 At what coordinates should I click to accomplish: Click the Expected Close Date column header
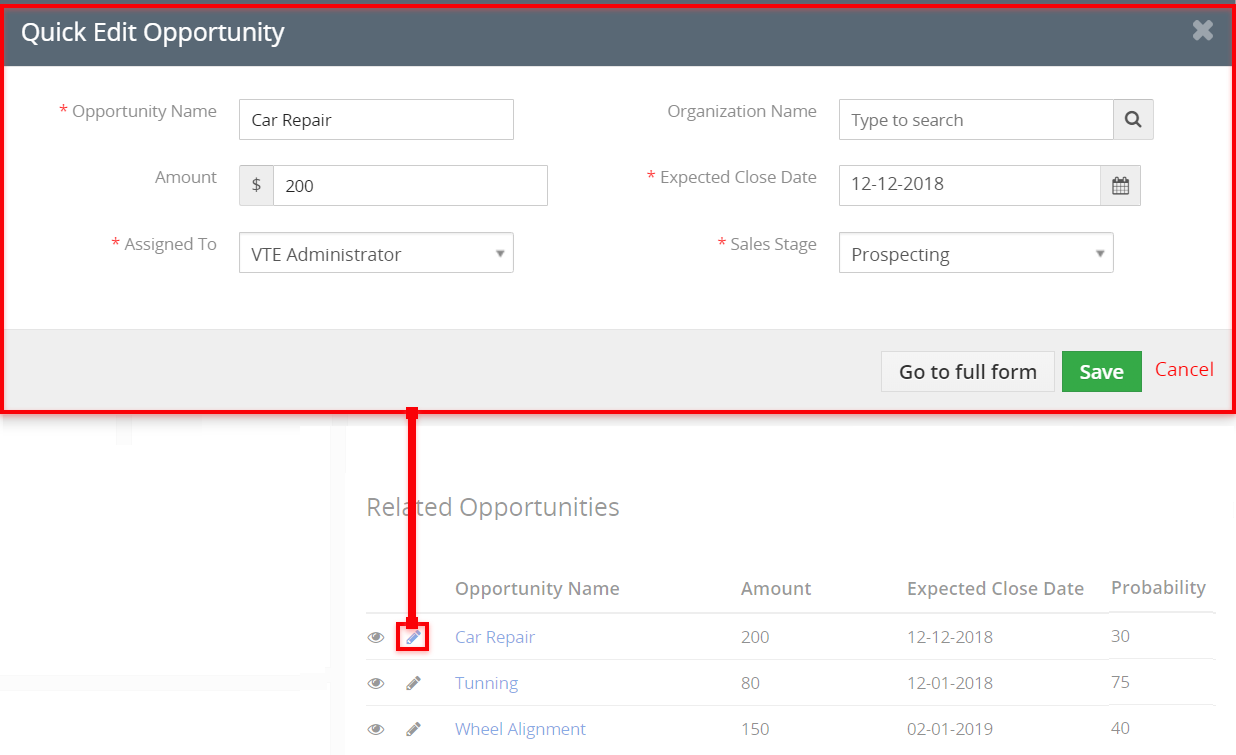pyautogui.click(x=995, y=589)
